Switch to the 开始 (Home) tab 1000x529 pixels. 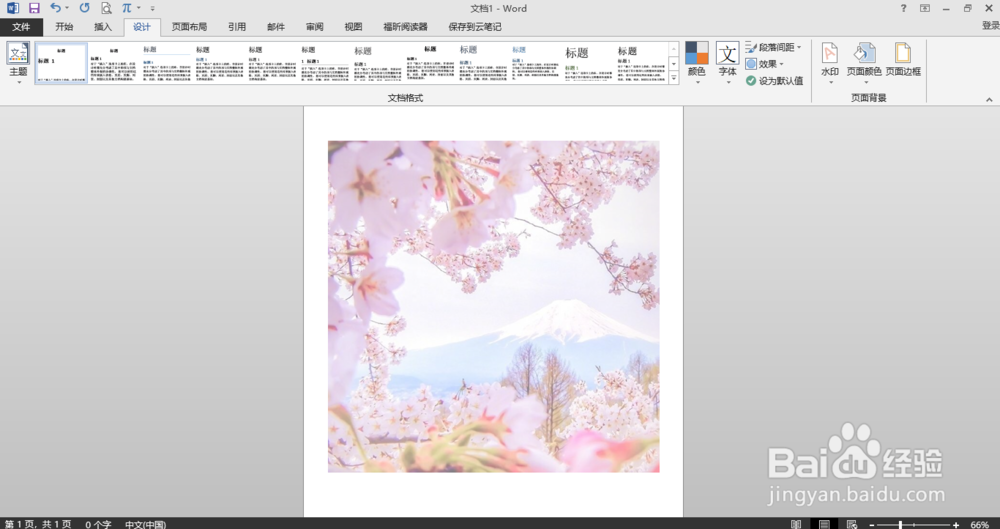coord(64,27)
